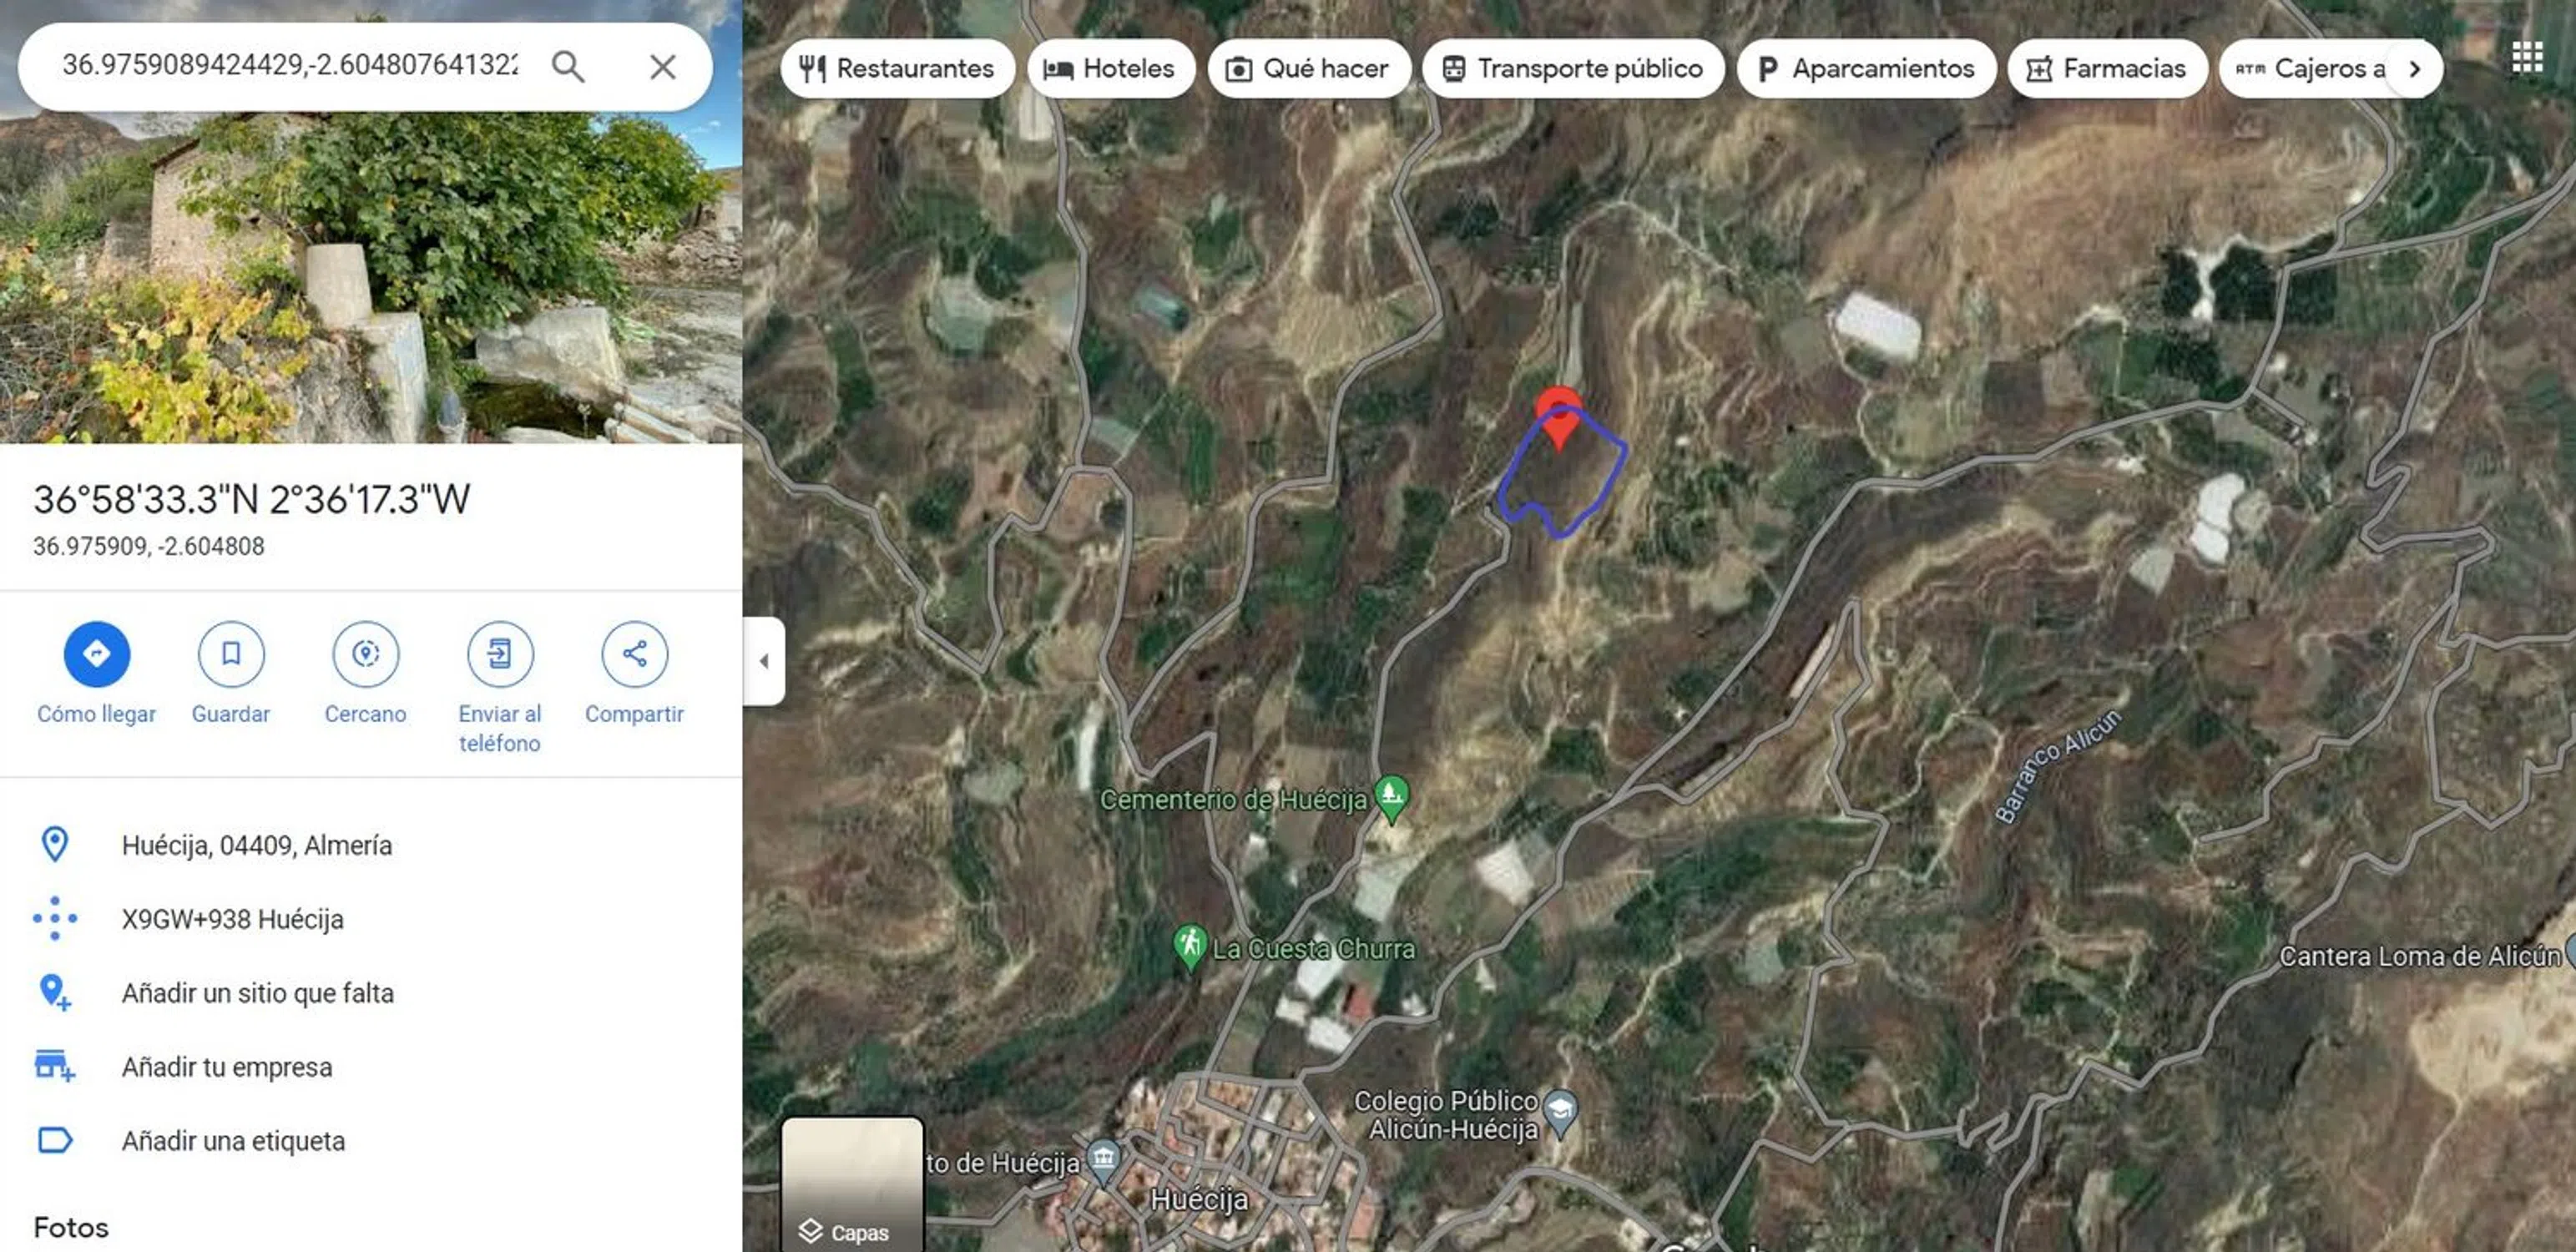Viewport: 2576px width, 1252px height.
Task: Click the coordinates search input field
Action: (290, 66)
